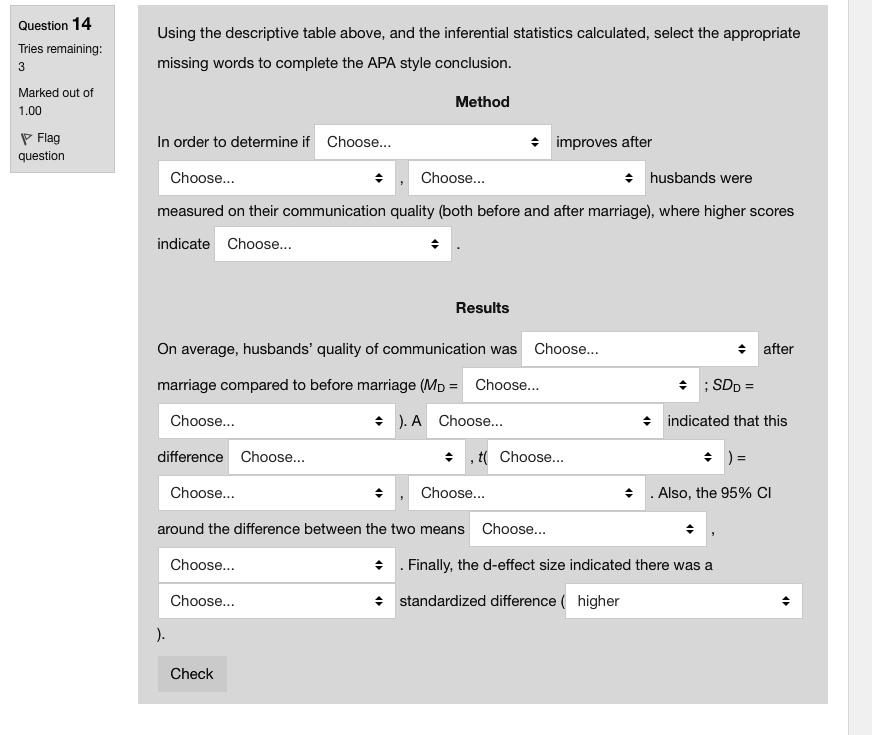Image resolution: width=872 pixels, height=735 pixels.
Task: Open the Choose dropdown after 'SDD ='
Action: [x=277, y=420]
